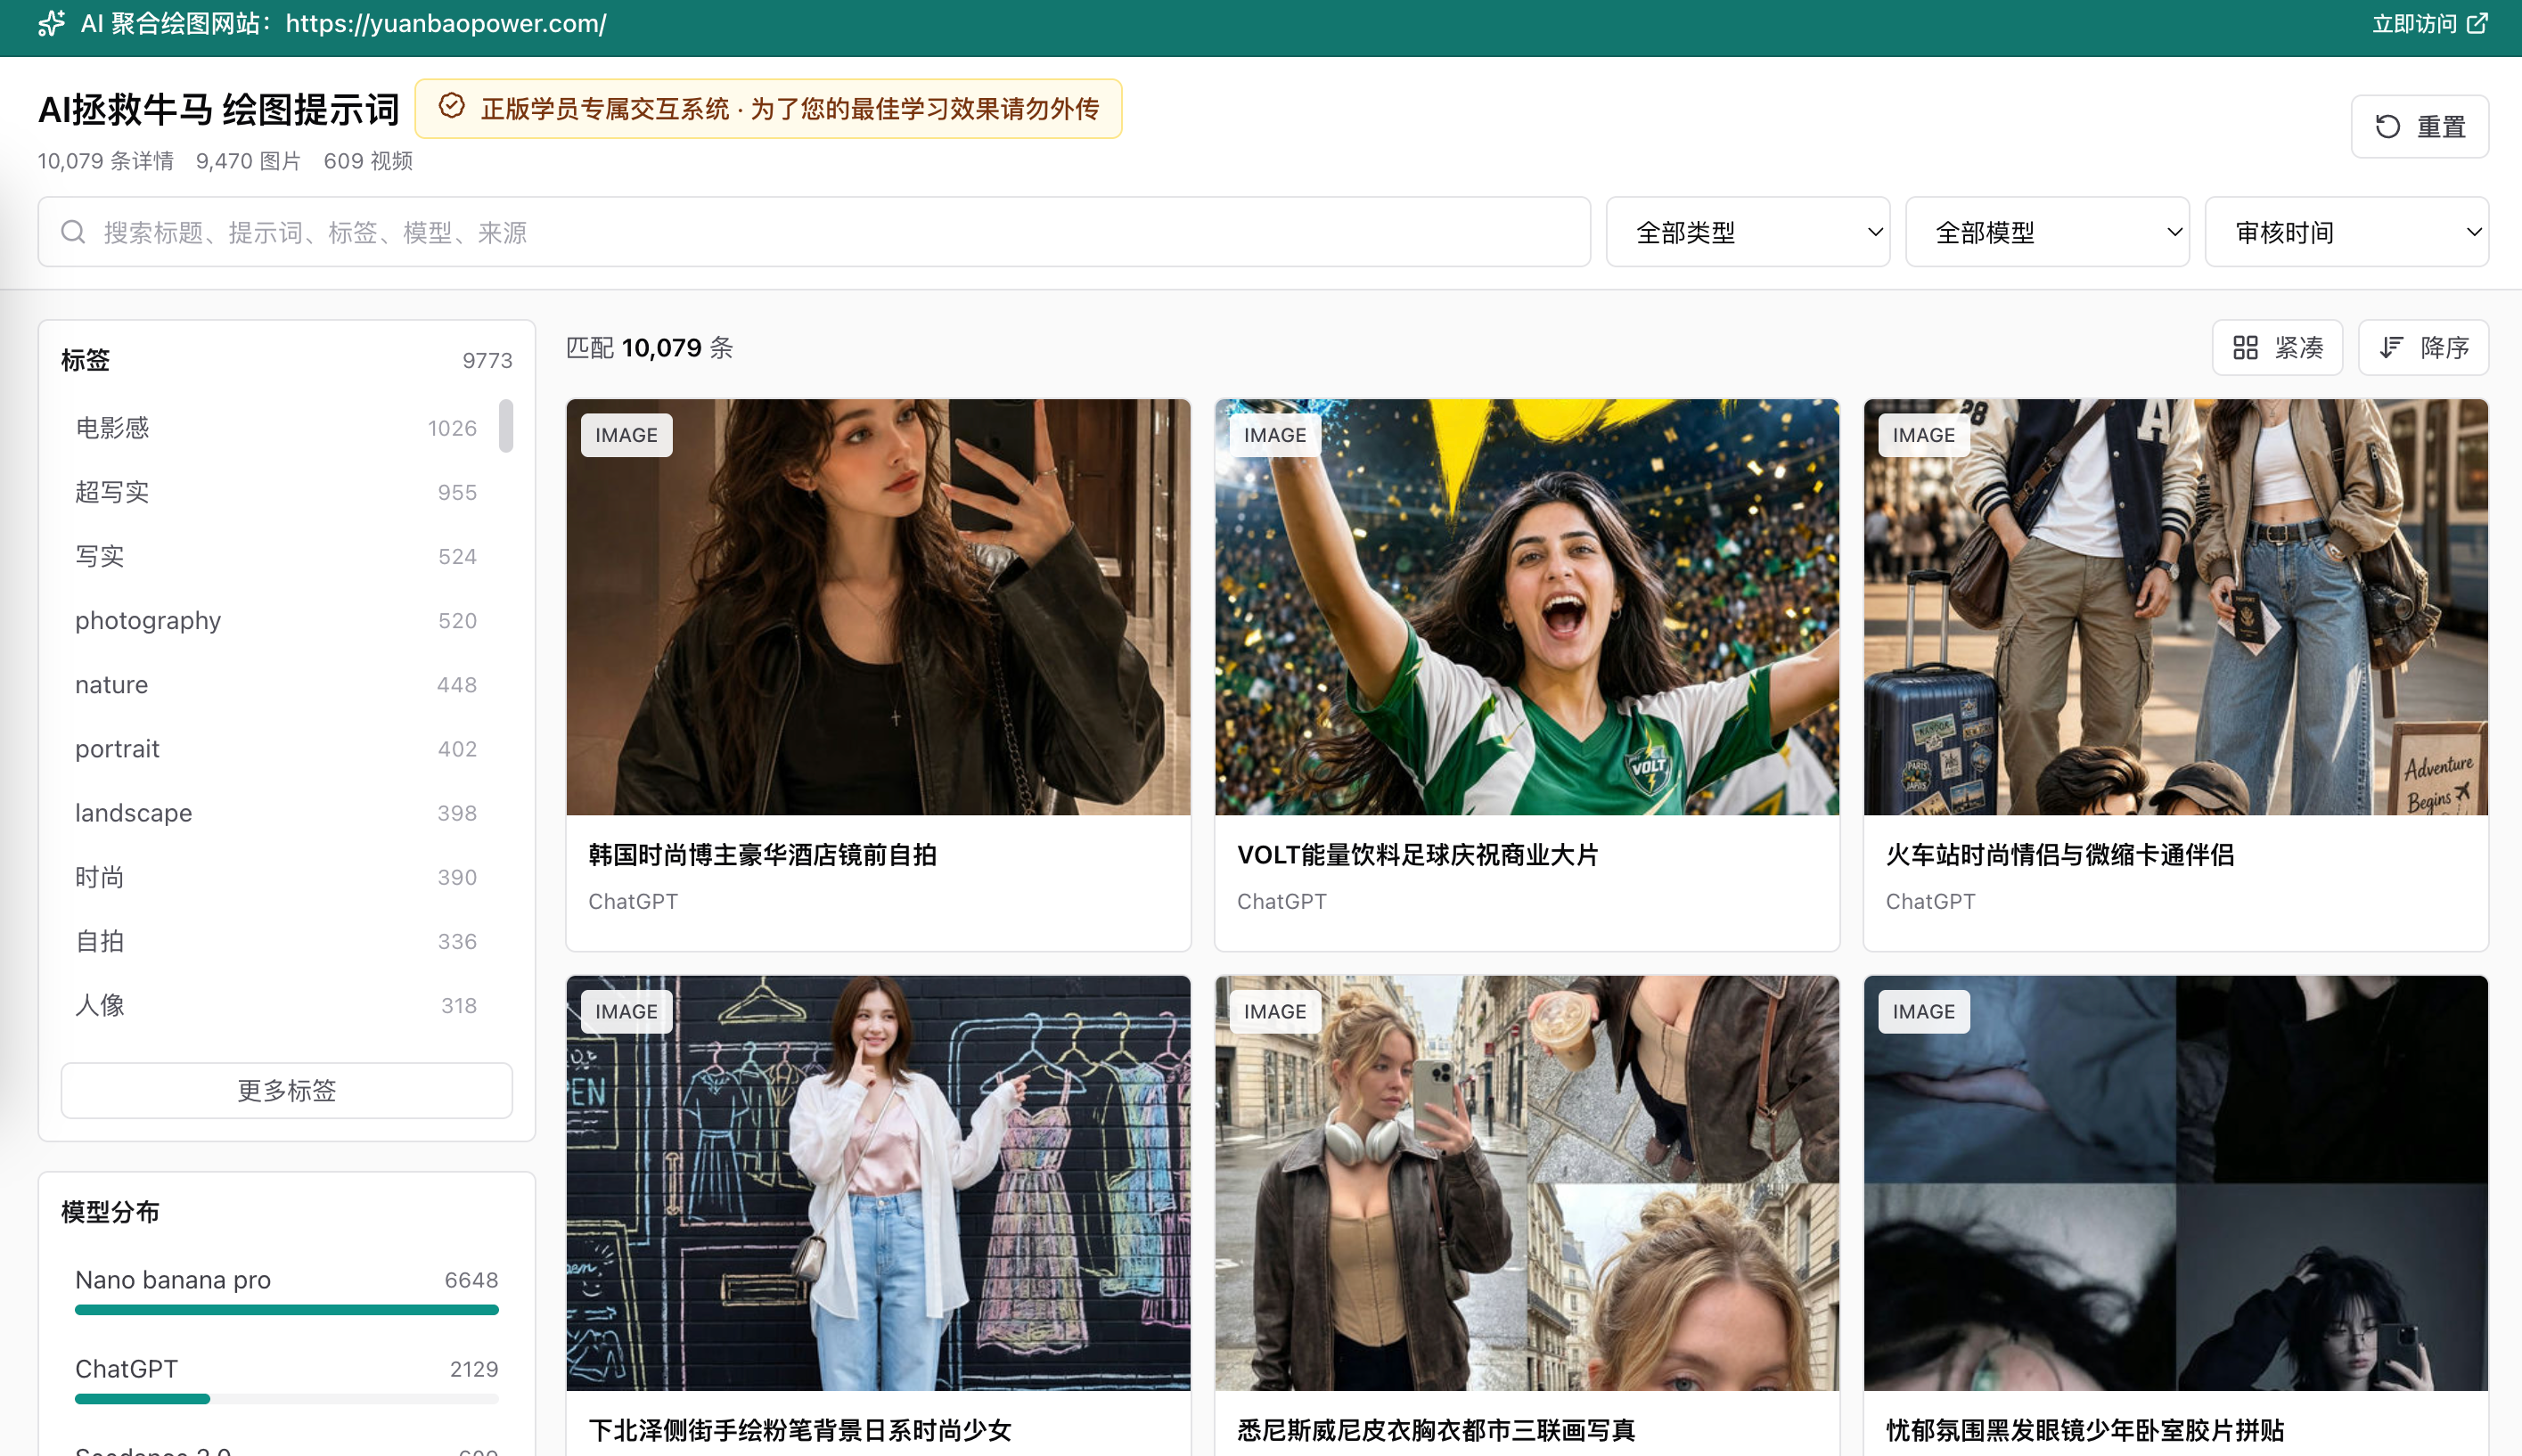The height and width of the screenshot is (1456, 2522).
Task: Click the 更多标签 button
Action: [286, 1090]
